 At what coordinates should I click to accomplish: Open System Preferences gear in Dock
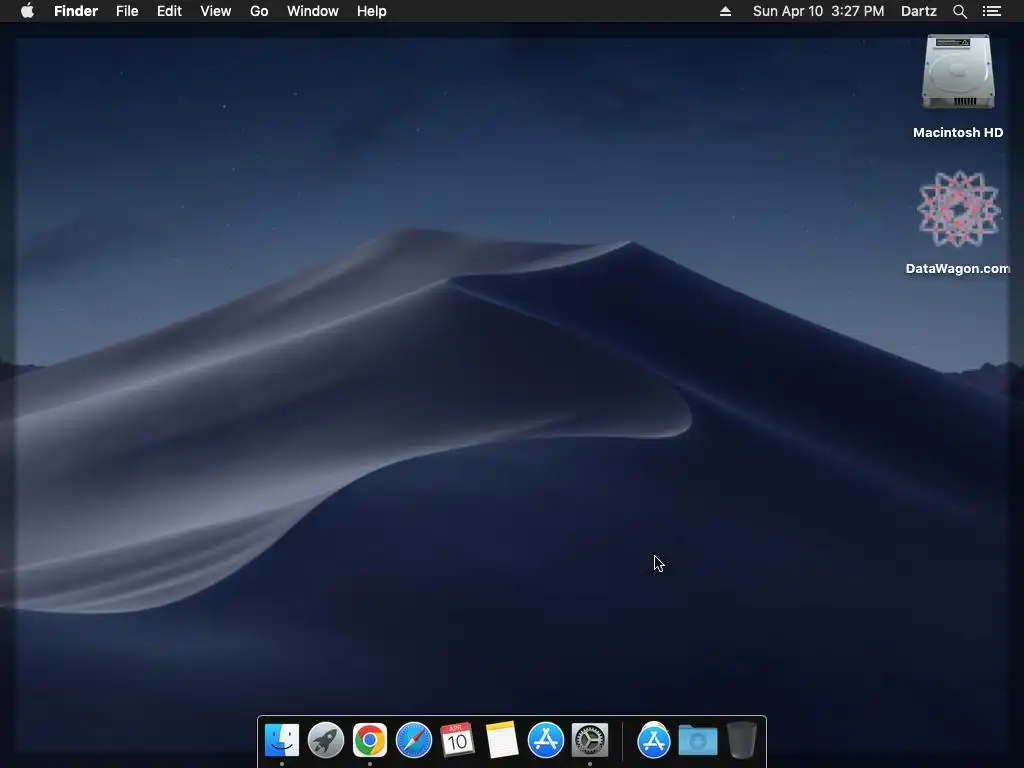pos(590,740)
